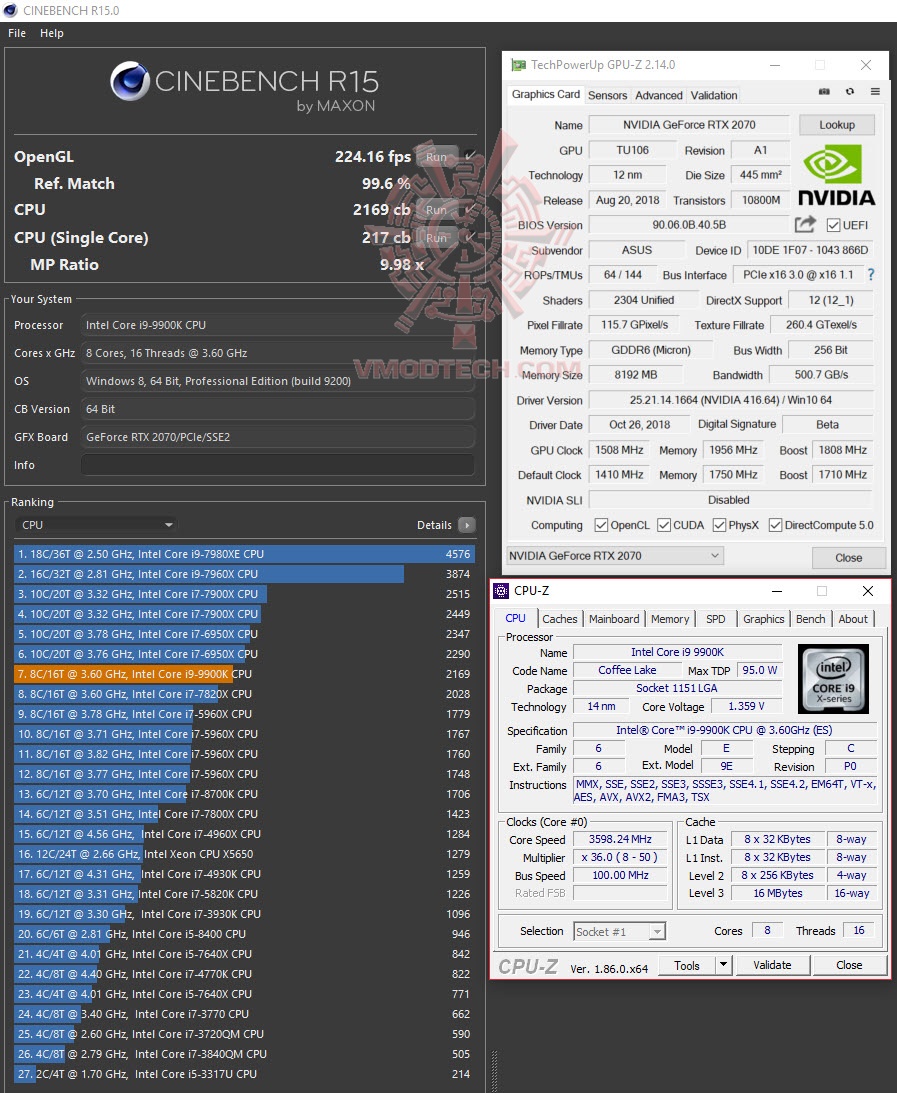Select ranking row 13 Core i7-8700K
897x1093 pixels.
[244, 794]
